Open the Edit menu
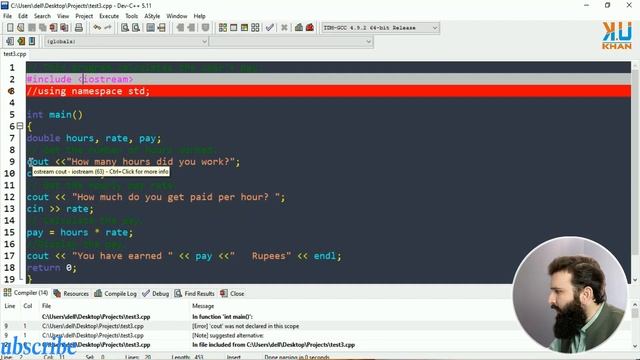 [x=23, y=16]
